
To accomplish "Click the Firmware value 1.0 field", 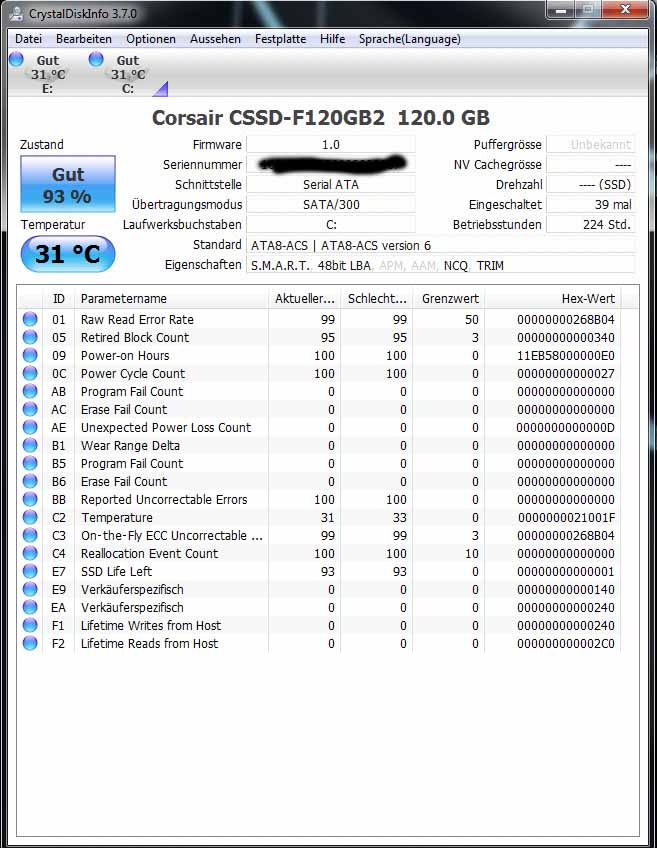I will (331, 144).
